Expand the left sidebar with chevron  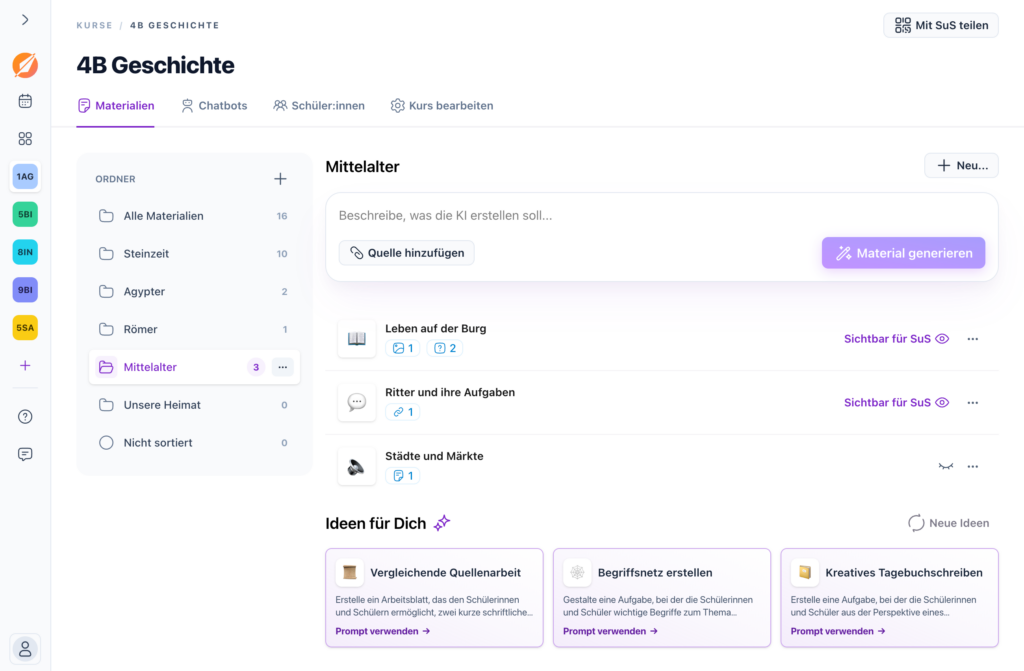pos(25,20)
